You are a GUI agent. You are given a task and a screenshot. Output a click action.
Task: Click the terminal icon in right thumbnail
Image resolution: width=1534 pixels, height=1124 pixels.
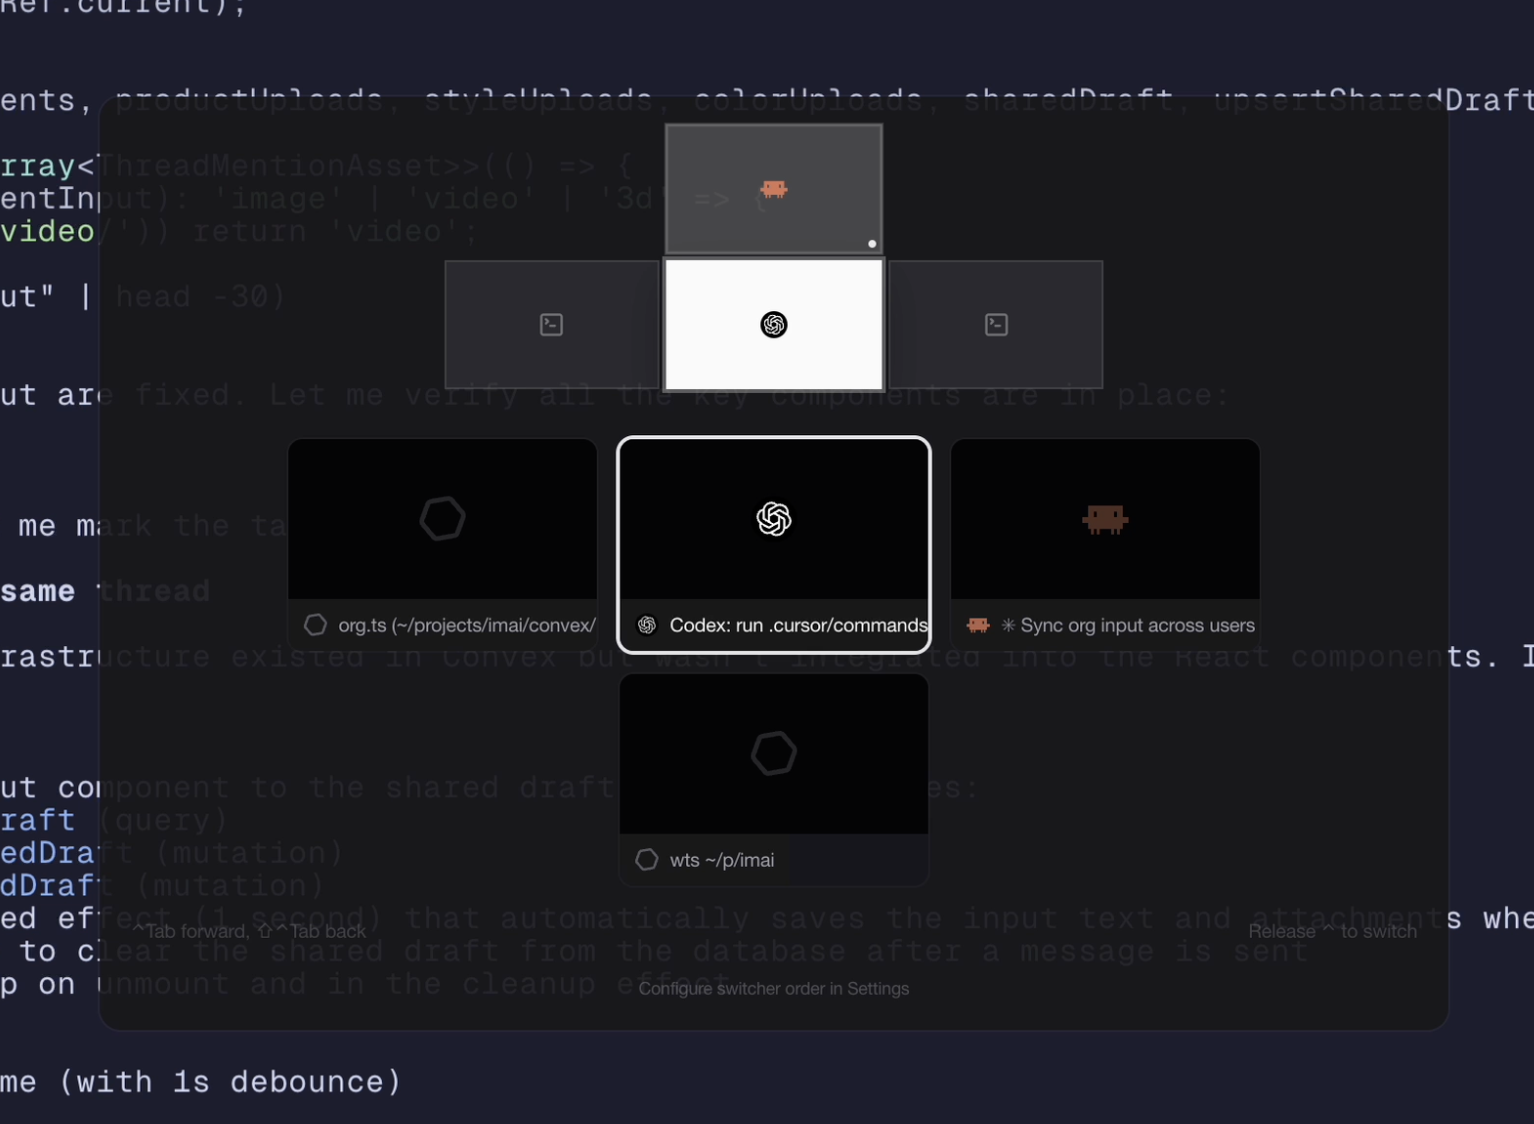997,324
